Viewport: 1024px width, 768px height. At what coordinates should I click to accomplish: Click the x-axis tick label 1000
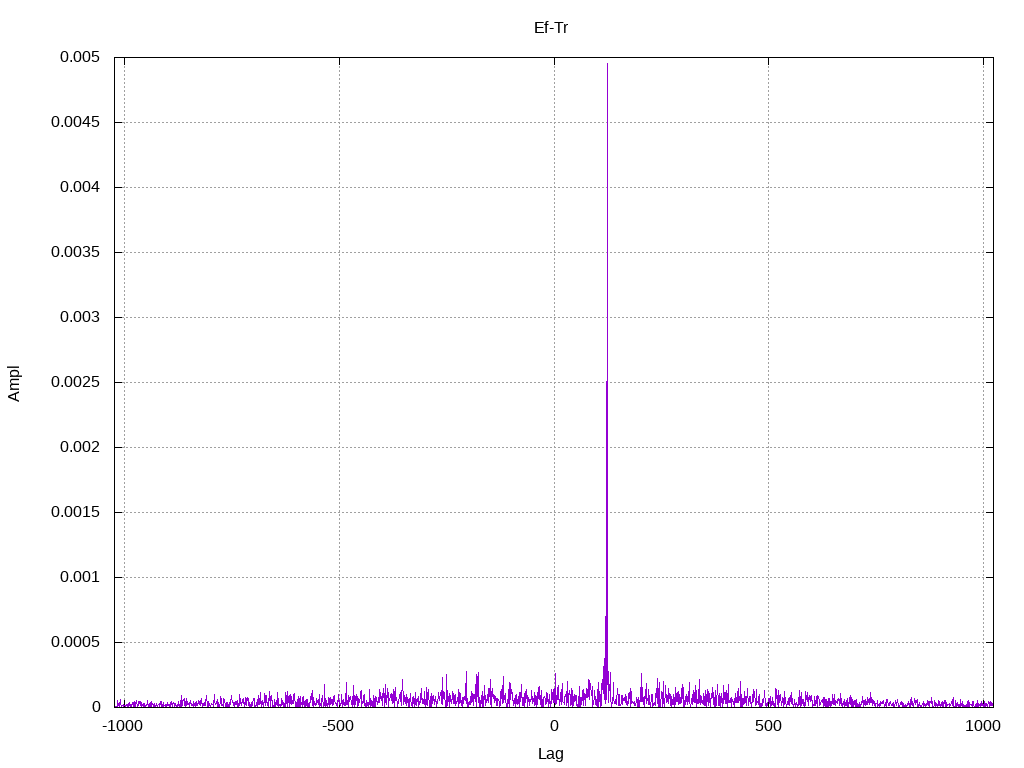(983, 726)
